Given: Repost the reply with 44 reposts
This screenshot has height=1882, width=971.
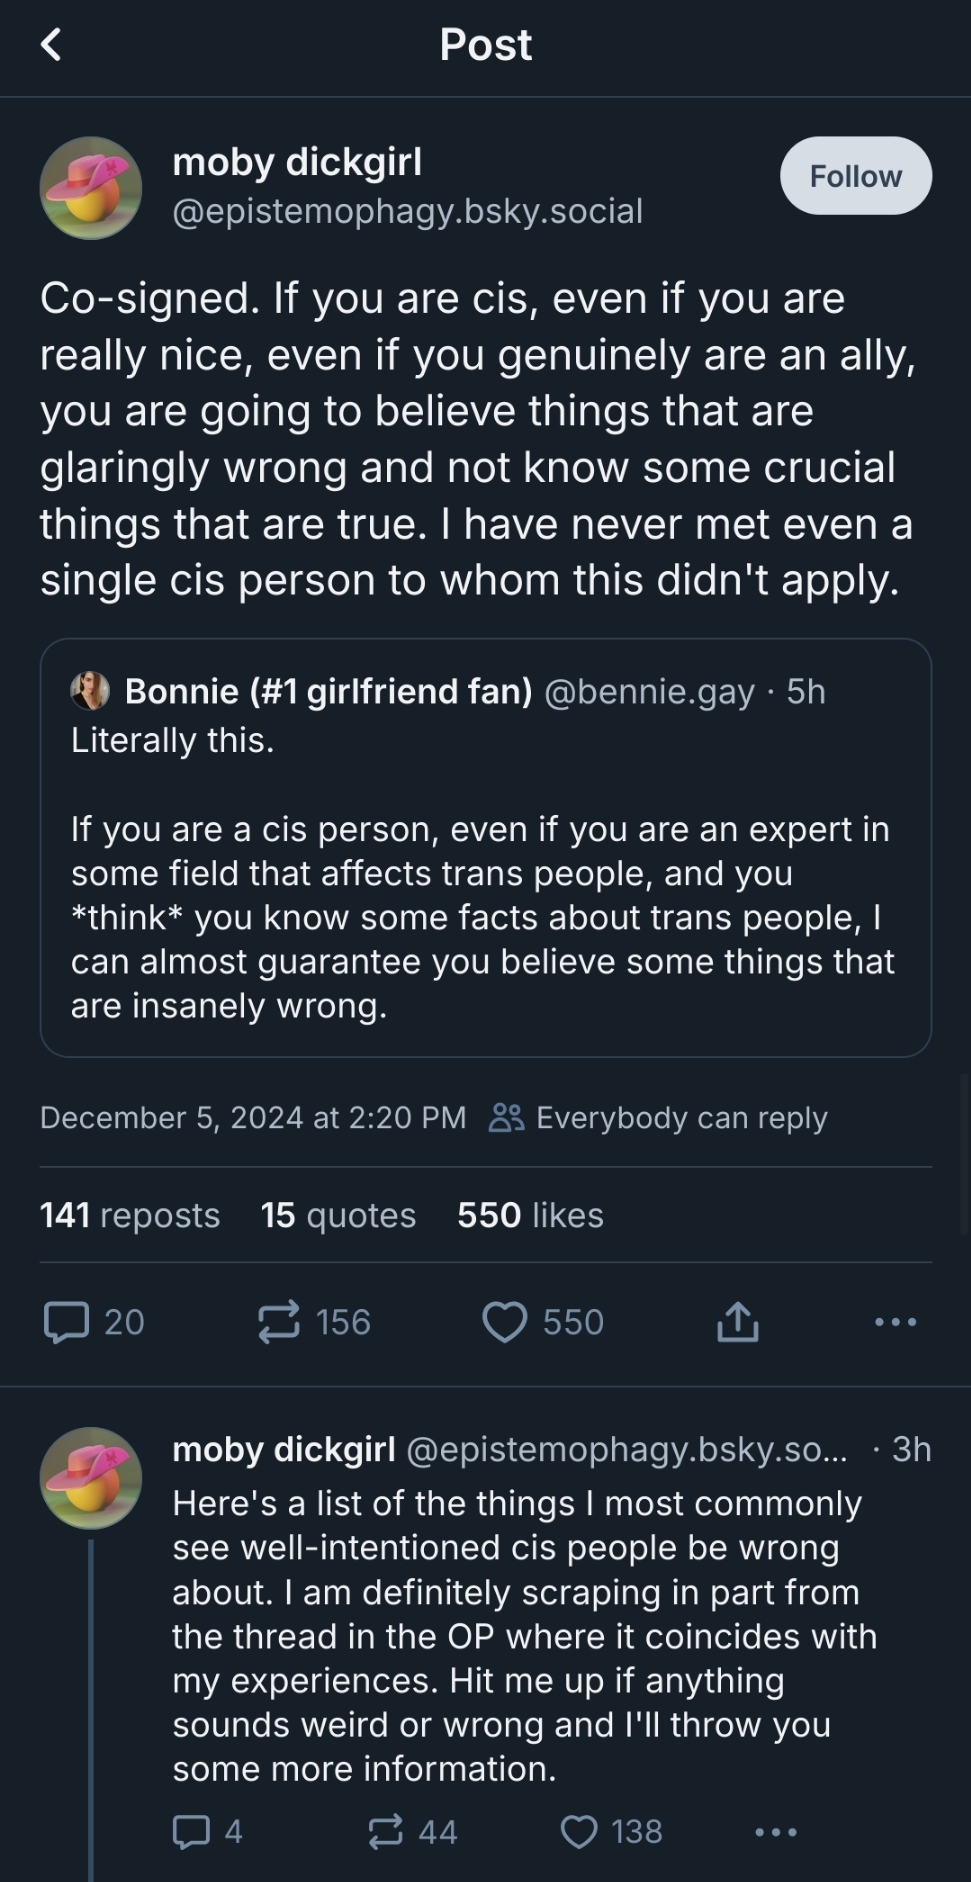Looking at the screenshot, I should tap(386, 1831).
